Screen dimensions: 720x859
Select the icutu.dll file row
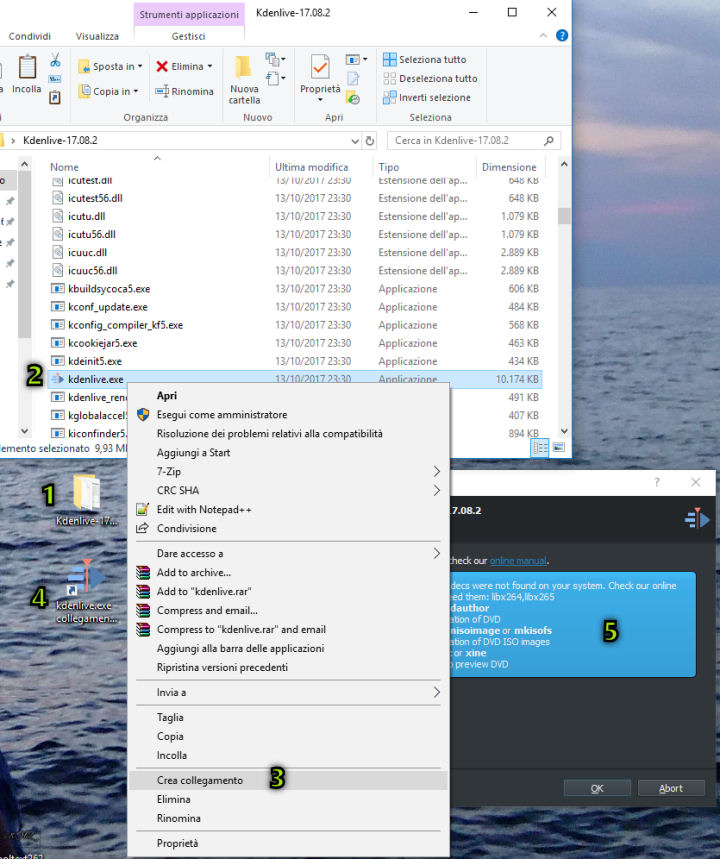click(x=295, y=216)
